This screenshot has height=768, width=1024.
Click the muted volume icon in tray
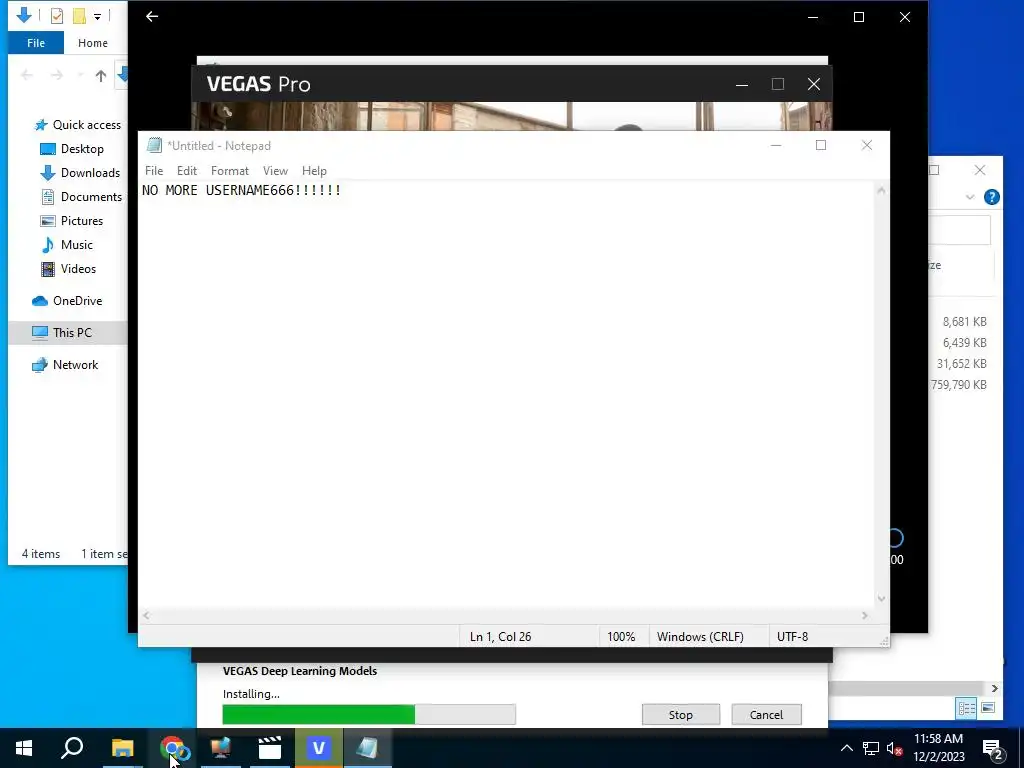[895, 748]
